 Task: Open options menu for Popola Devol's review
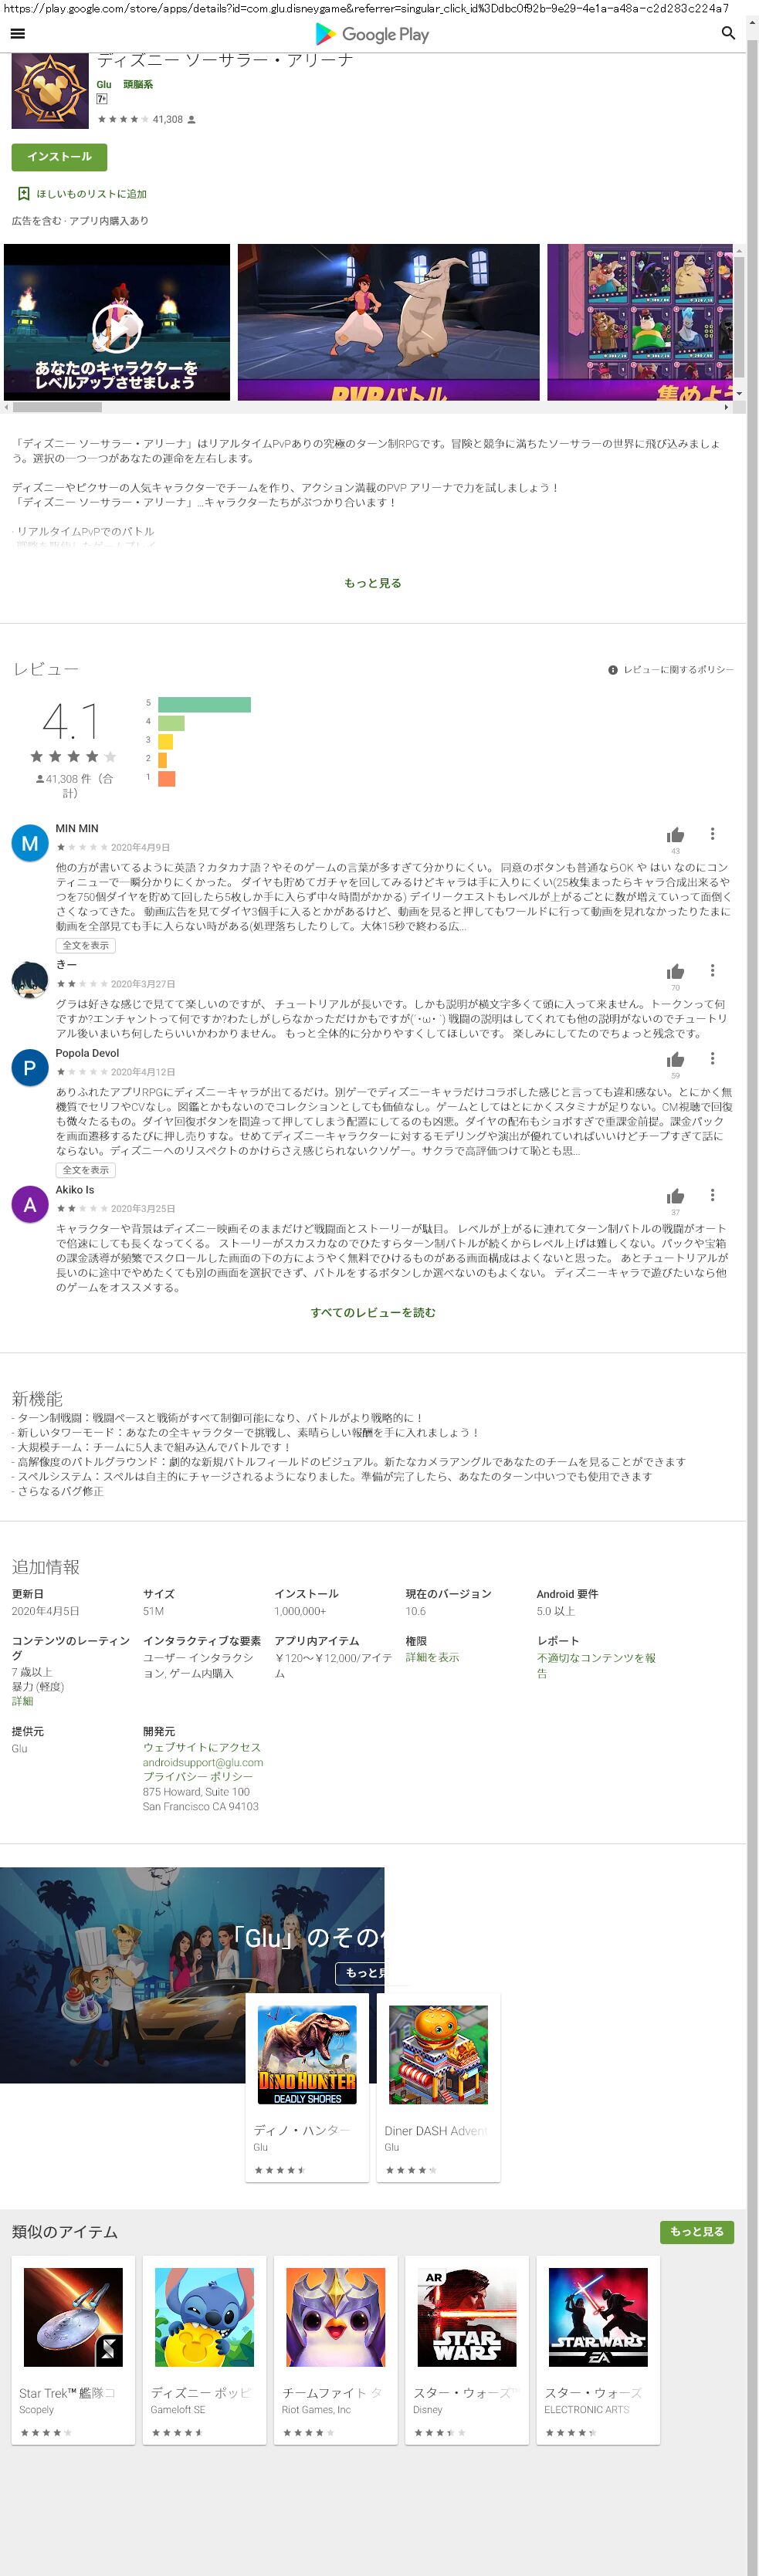(x=712, y=1059)
